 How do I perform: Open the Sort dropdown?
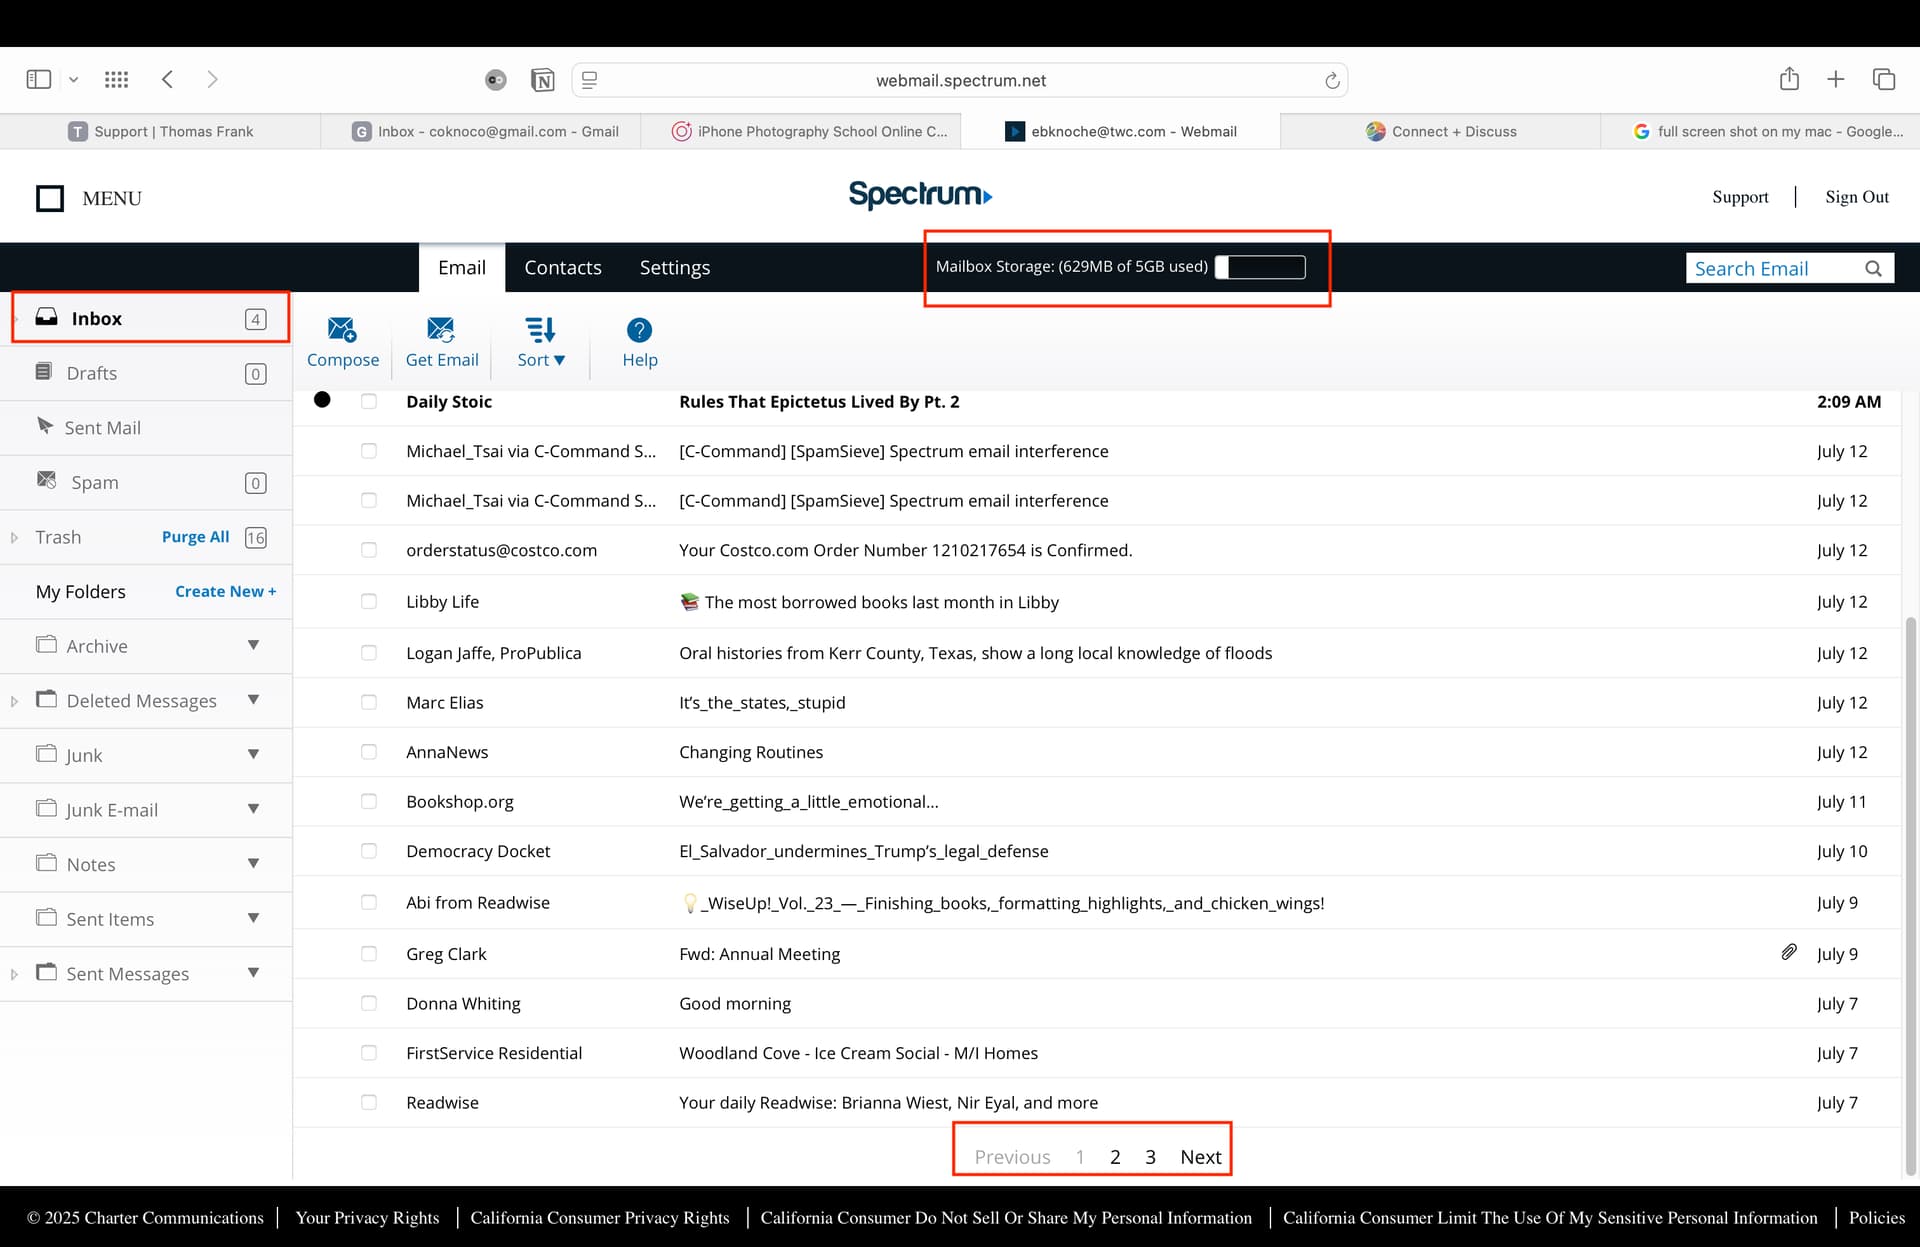541,342
